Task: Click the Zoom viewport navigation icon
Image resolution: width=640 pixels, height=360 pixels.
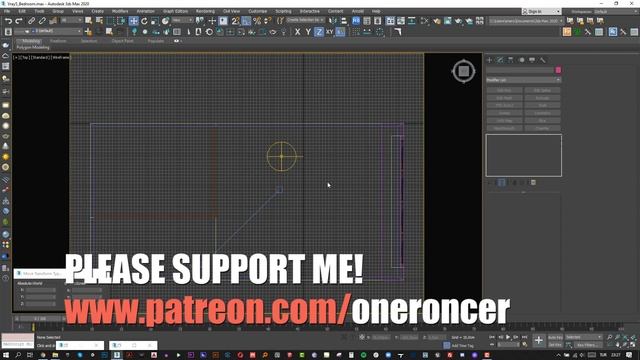Action: (x=609, y=337)
